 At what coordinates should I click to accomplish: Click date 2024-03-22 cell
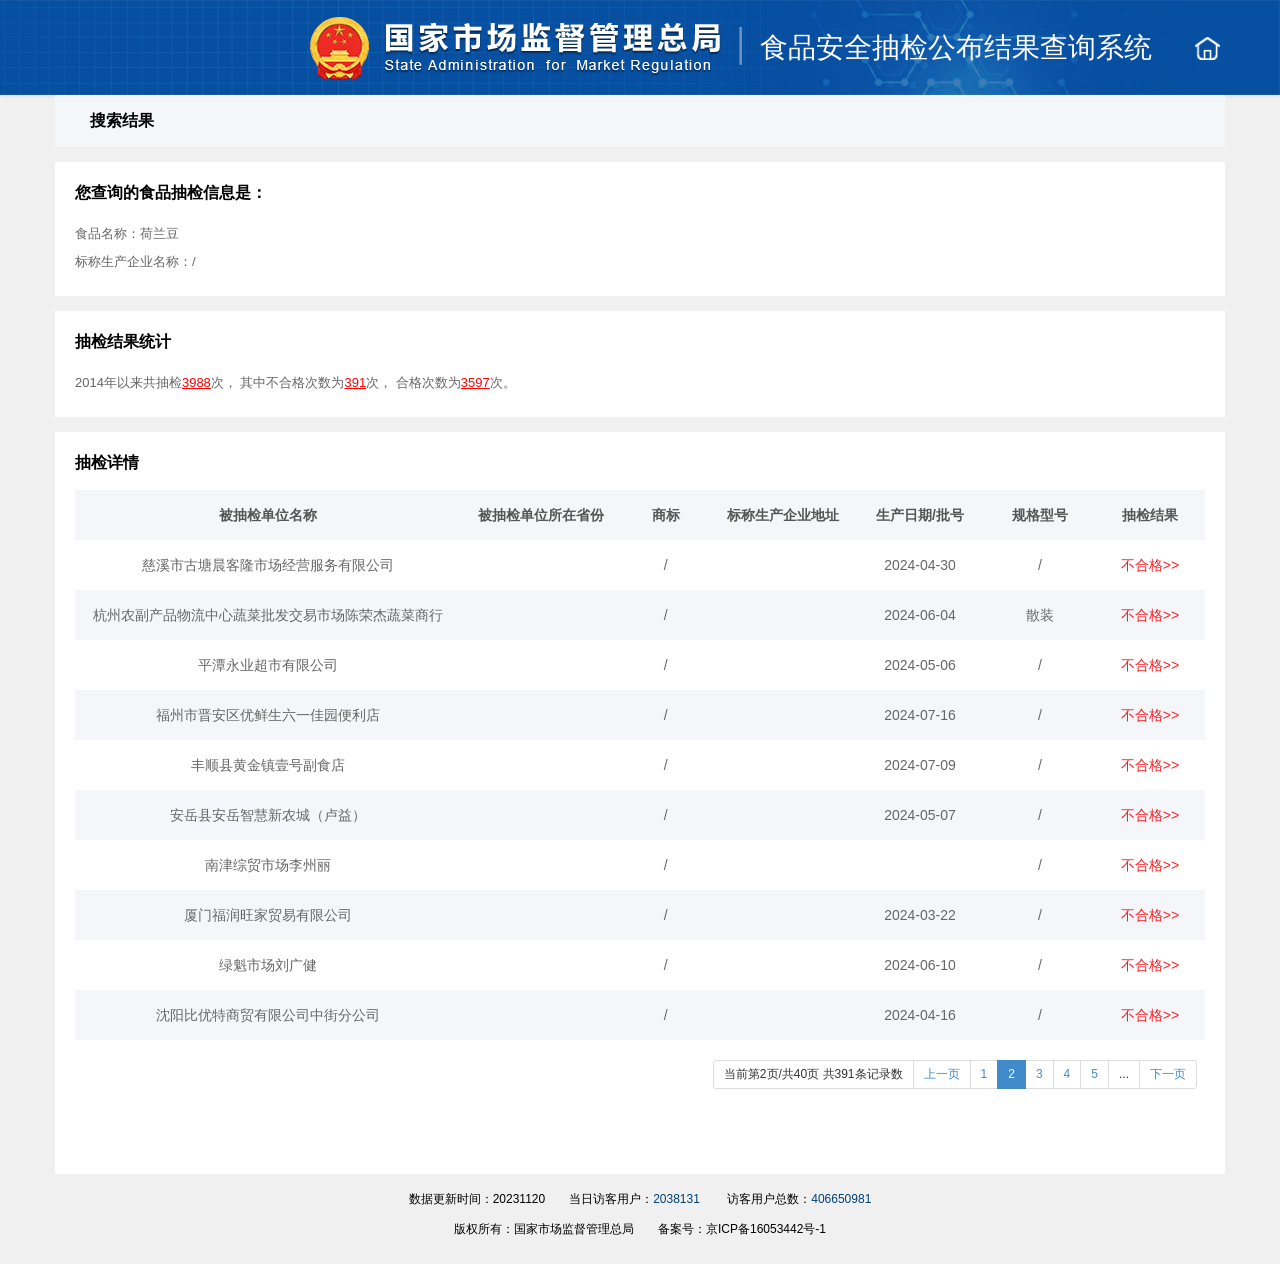pos(920,915)
